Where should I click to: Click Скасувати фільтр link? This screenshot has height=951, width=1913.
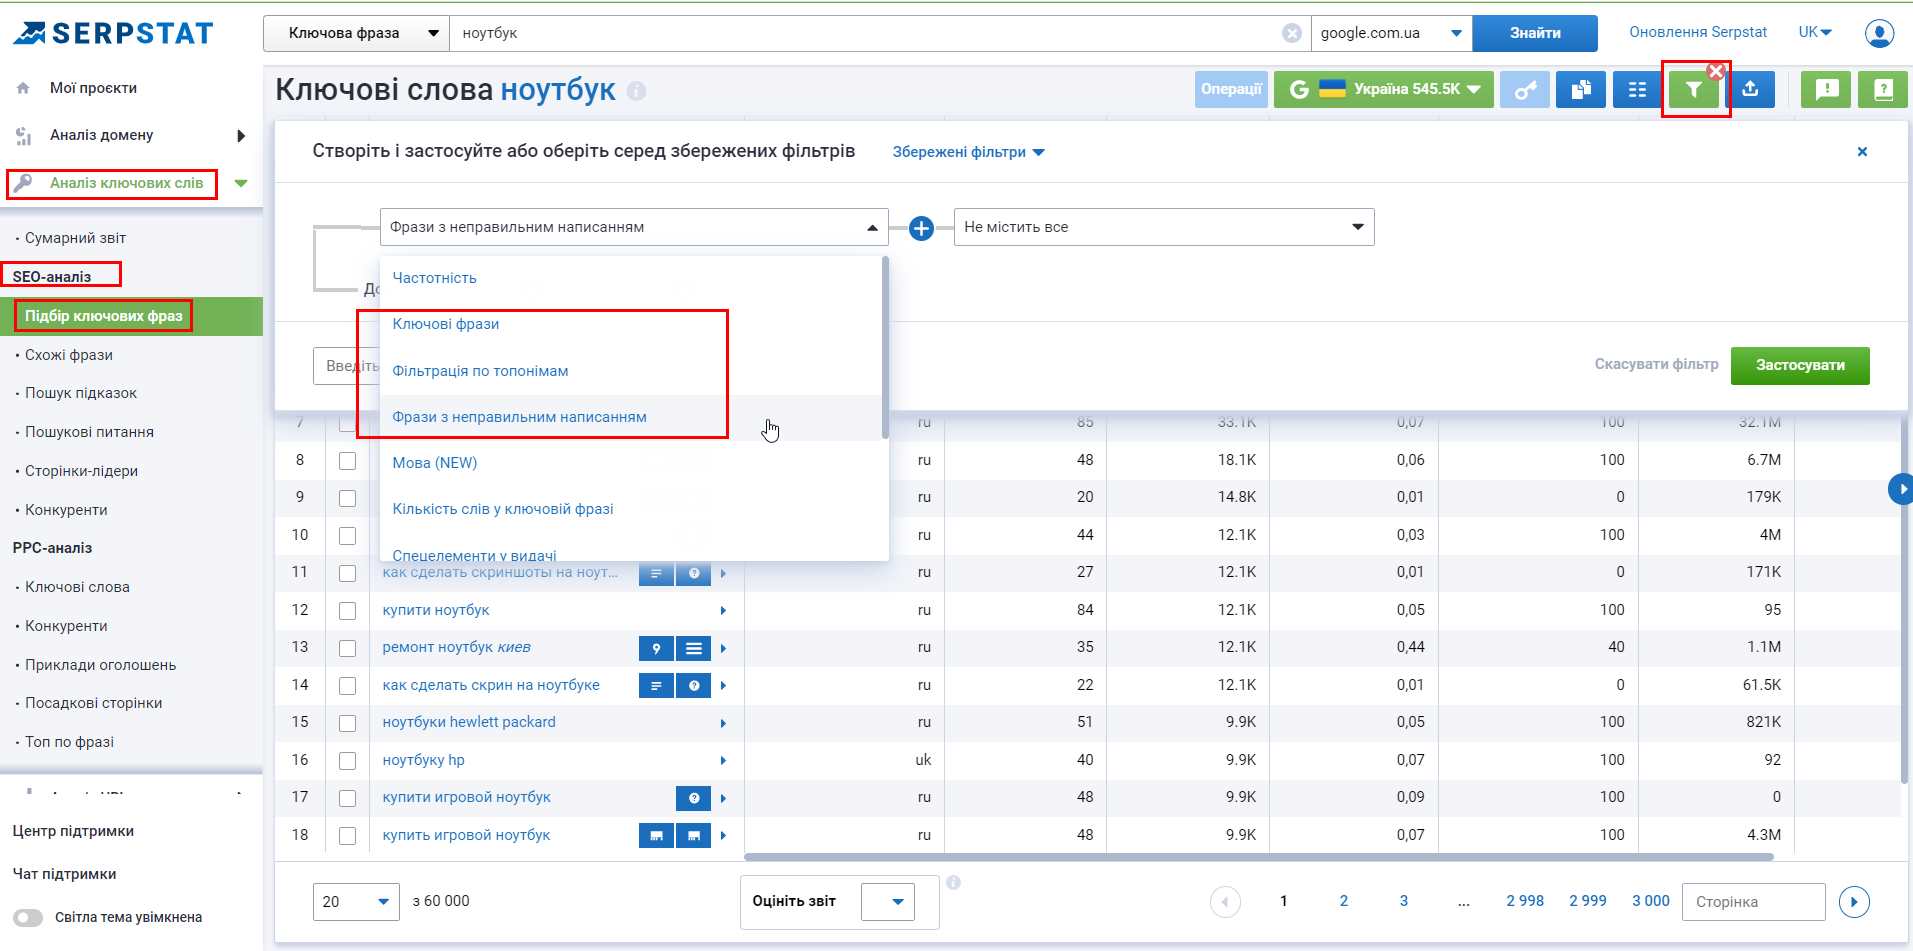click(x=1656, y=364)
